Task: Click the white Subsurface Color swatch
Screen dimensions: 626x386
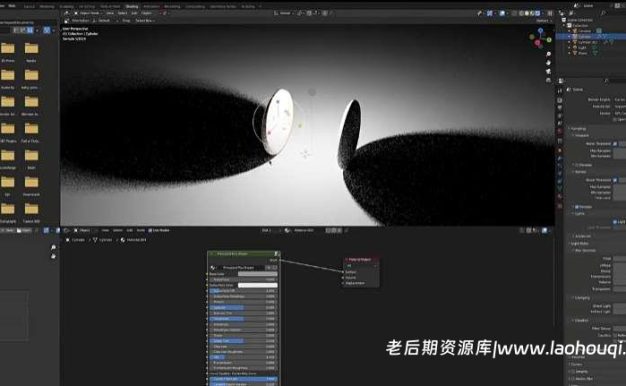Action: 258,285
